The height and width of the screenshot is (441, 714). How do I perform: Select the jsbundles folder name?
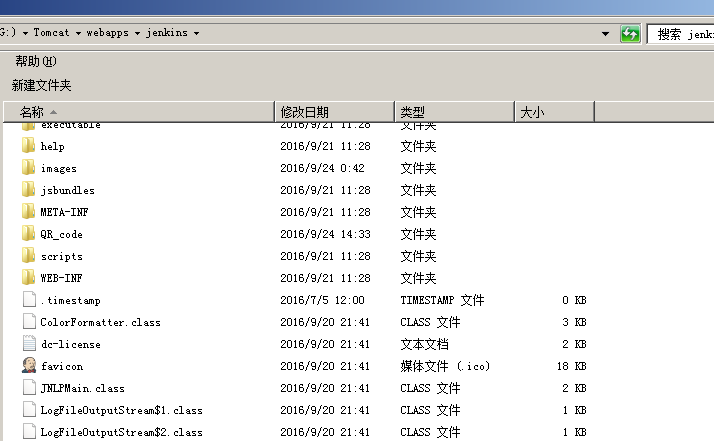tap(67, 190)
